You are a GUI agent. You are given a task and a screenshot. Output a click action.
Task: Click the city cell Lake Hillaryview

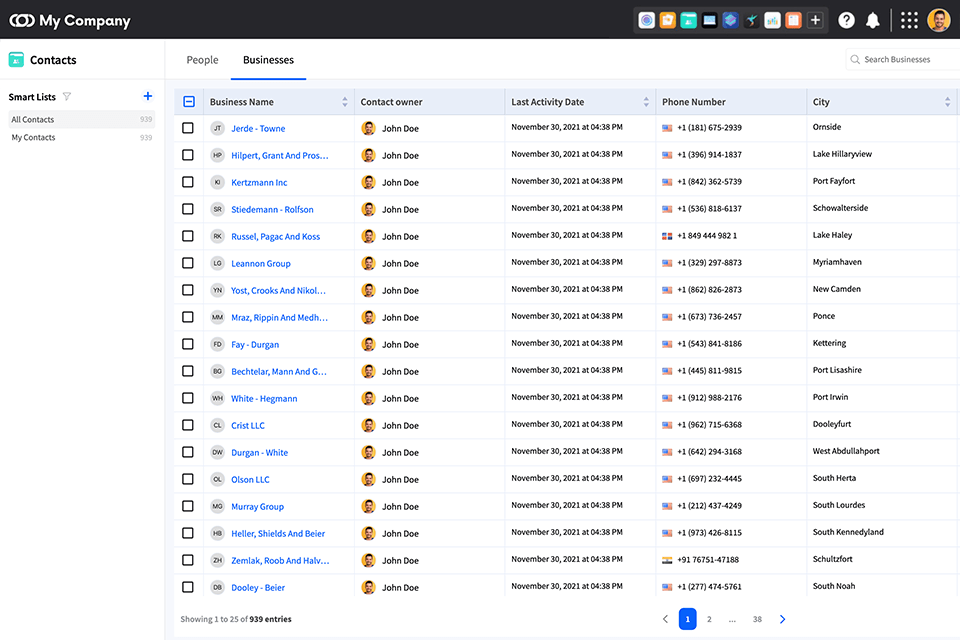pos(842,154)
